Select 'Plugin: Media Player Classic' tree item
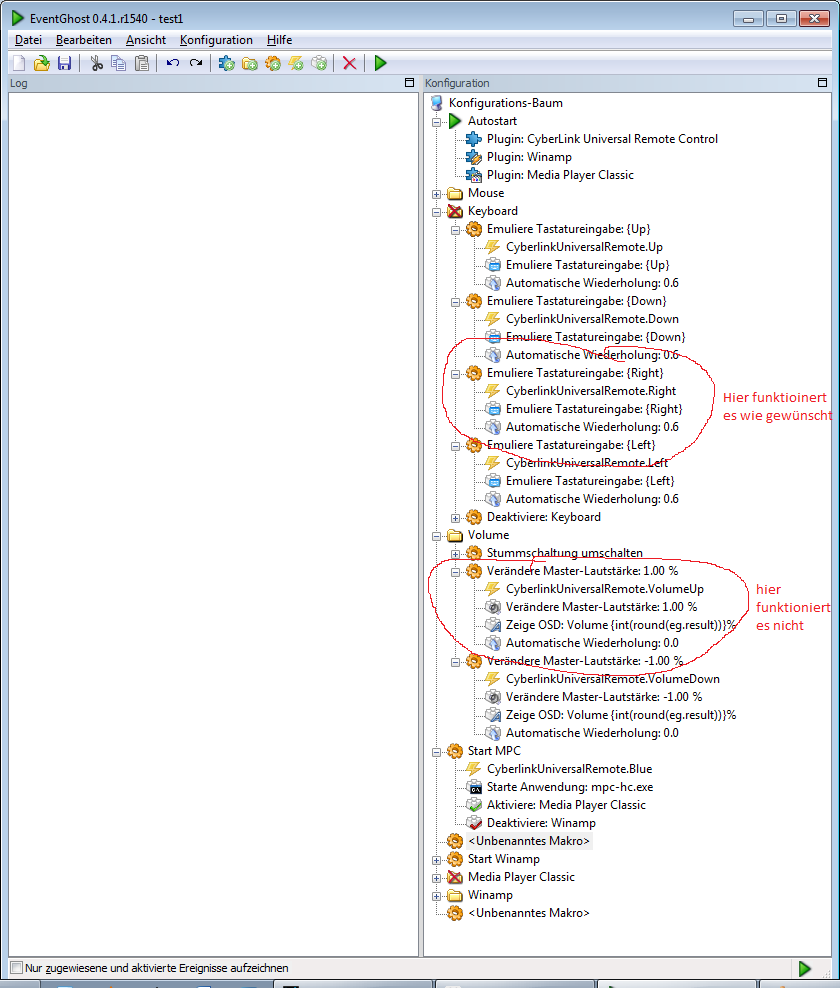The image size is (840, 988). (560, 175)
